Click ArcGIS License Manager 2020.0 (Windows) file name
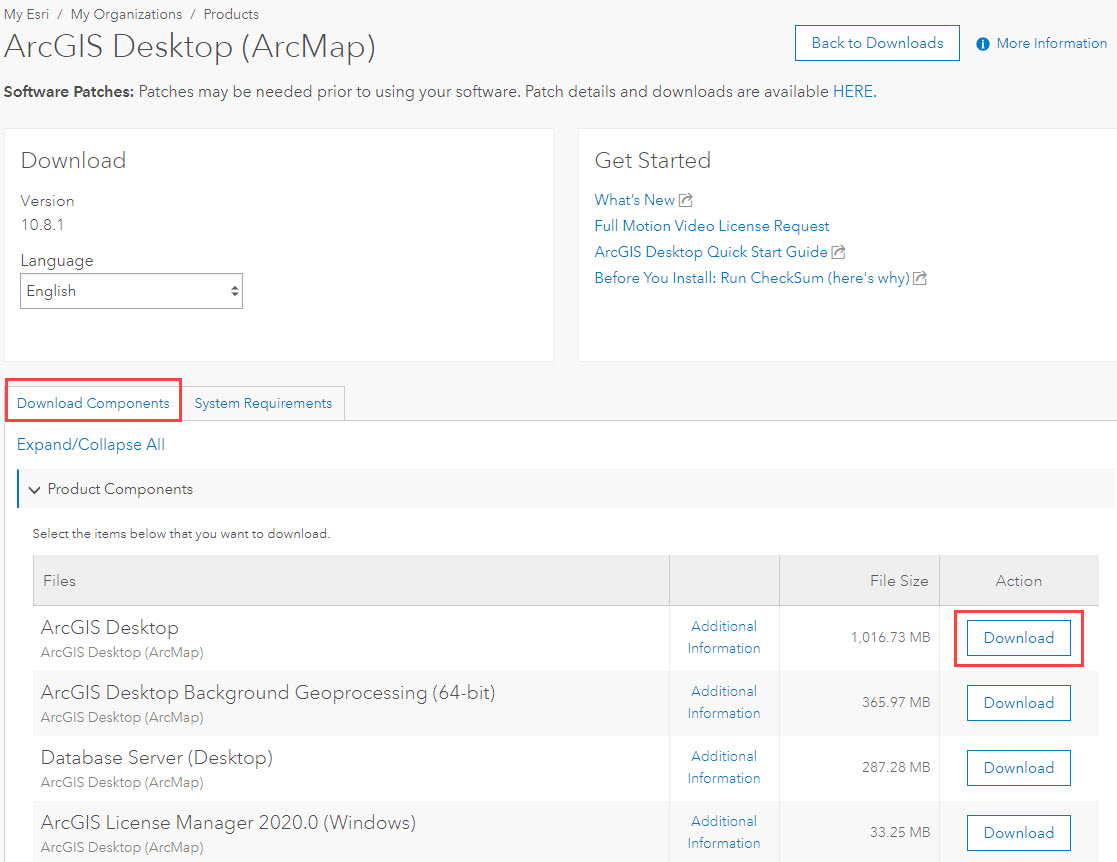1117x862 pixels. (228, 823)
